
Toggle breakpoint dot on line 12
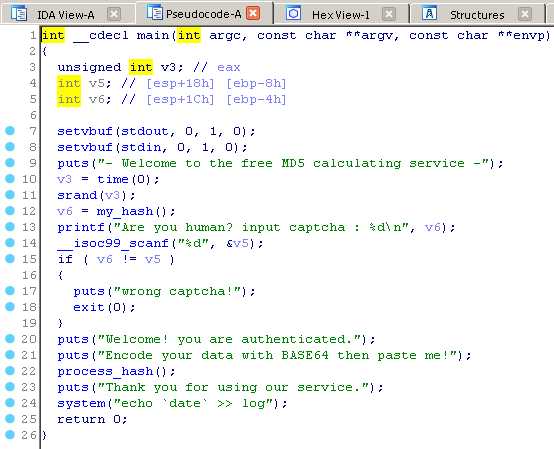pyautogui.click(x=10, y=211)
